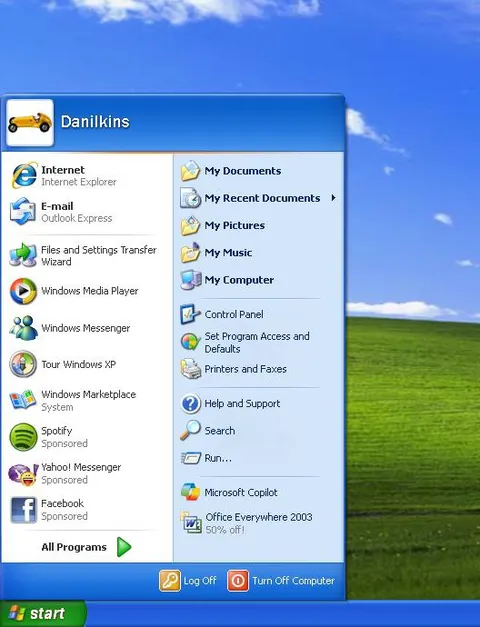Click the Spotify text label
The height and width of the screenshot is (627, 480).
pyautogui.click(x=56, y=431)
